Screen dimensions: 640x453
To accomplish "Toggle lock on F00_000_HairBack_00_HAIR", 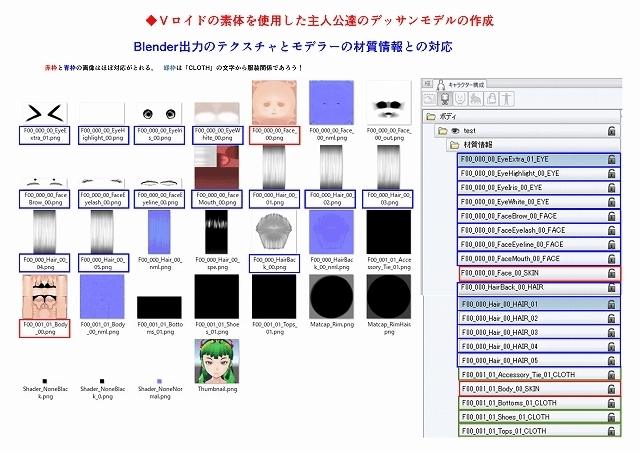I will pyautogui.click(x=611, y=288).
